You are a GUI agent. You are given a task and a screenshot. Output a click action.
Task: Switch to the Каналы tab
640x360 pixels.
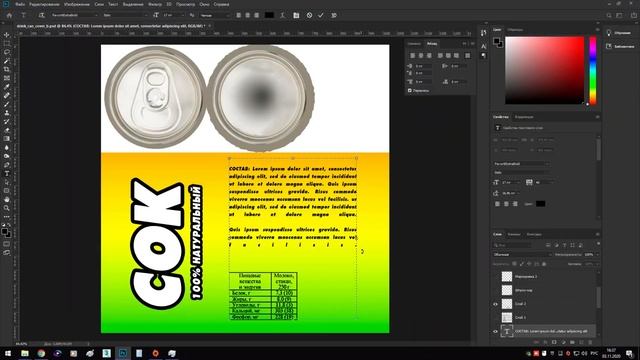[x=514, y=234]
